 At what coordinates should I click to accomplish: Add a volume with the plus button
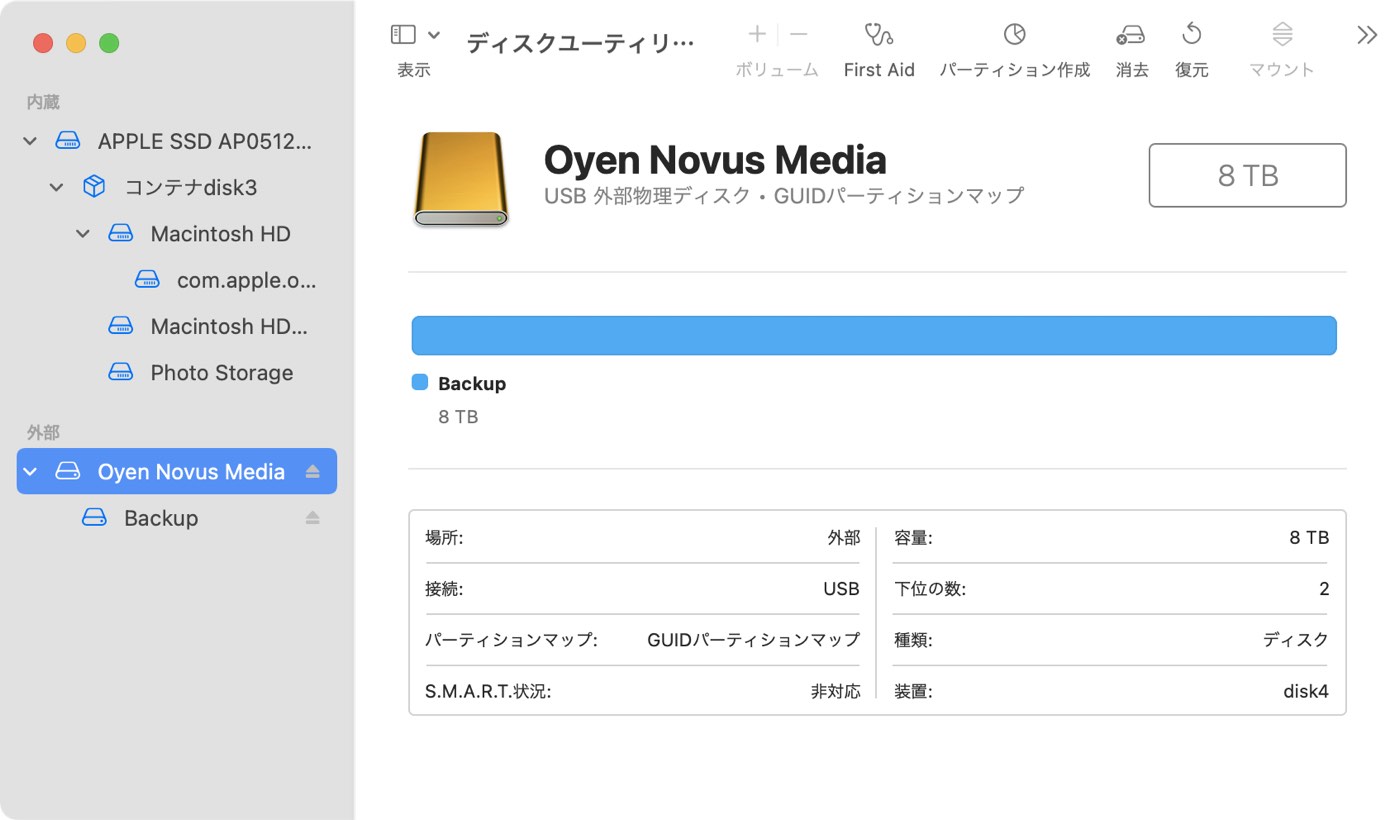(x=757, y=35)
